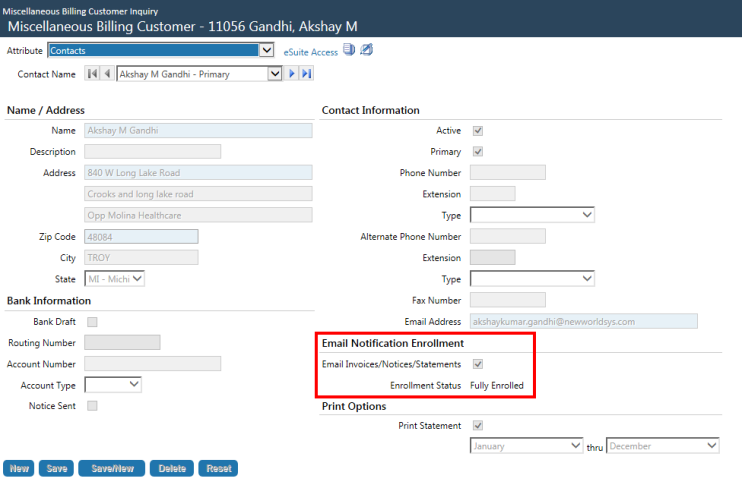Uncheck Email Invoices/Notices/Statements checkbox

477,364
